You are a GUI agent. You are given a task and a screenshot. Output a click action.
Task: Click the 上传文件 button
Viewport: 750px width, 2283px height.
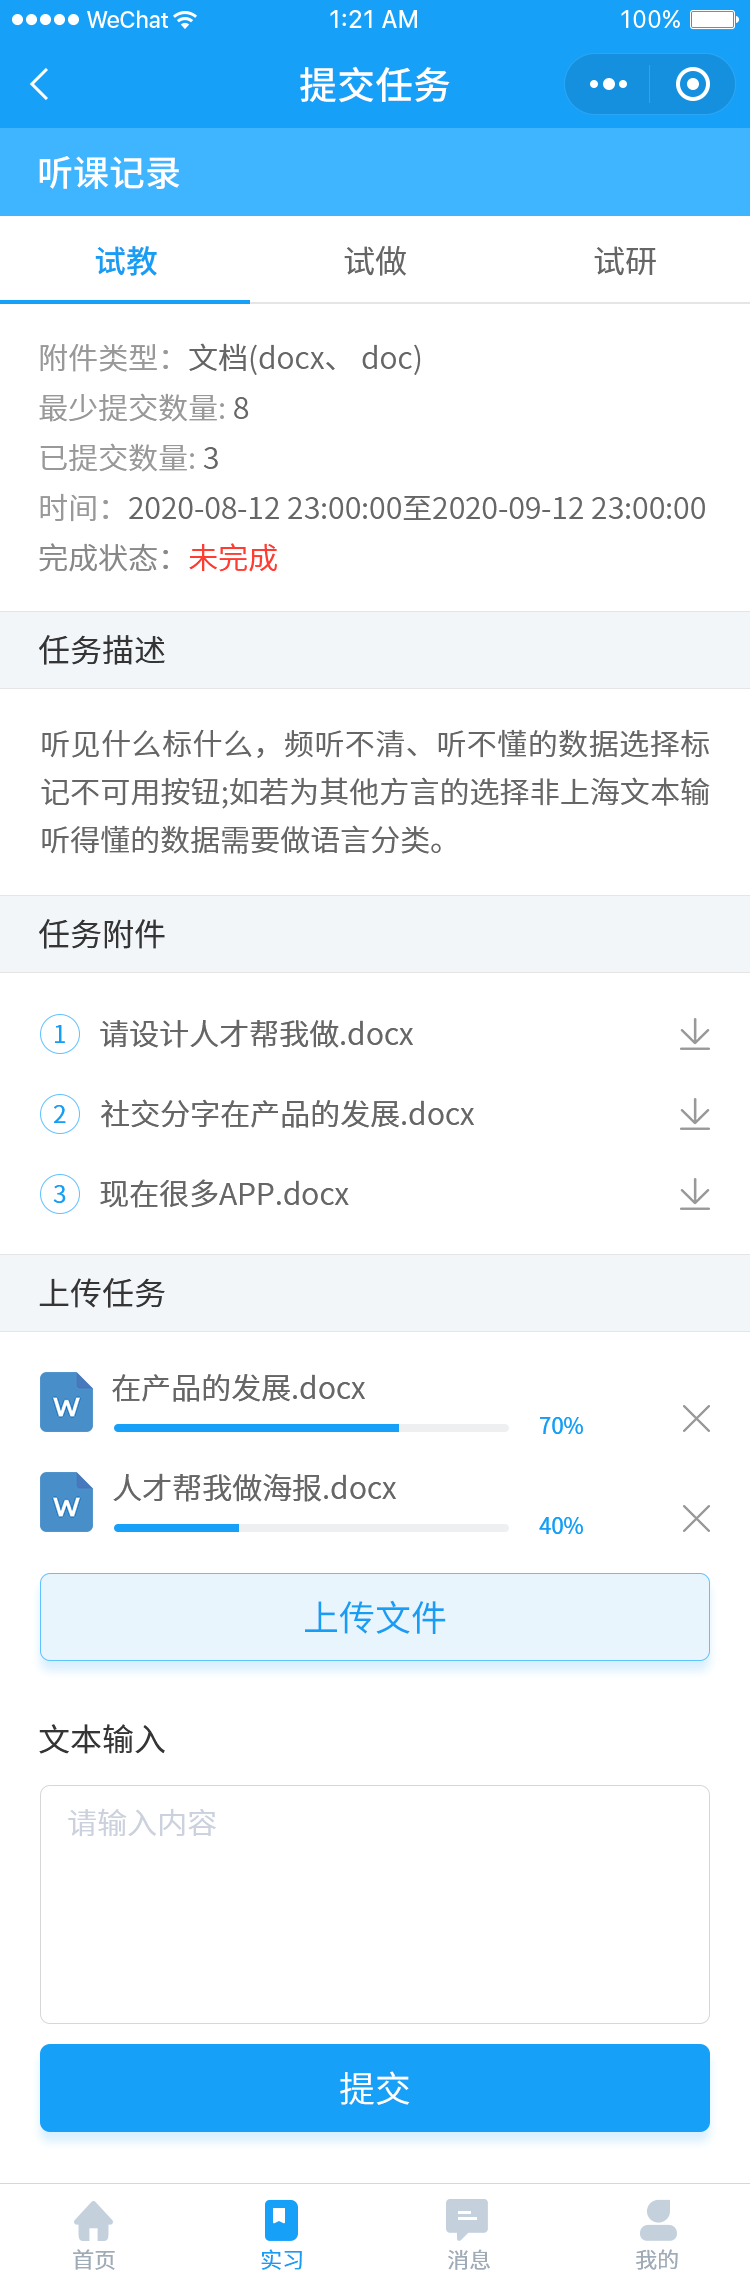click(375, 1617)
